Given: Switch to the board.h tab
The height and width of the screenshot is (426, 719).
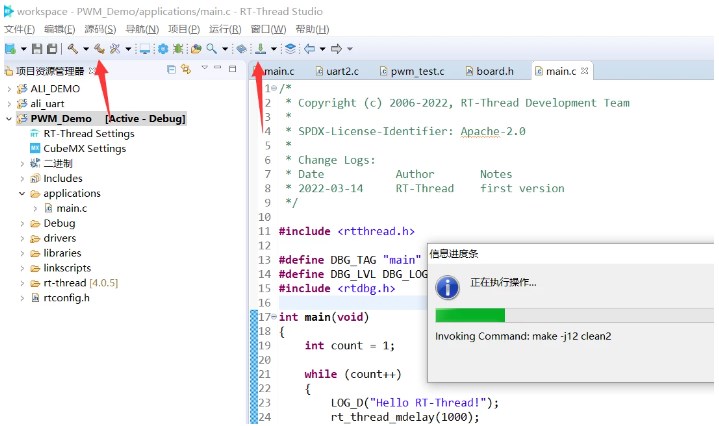Looking at the screenshot, I should pyautogui.click(x=490, y=71).
